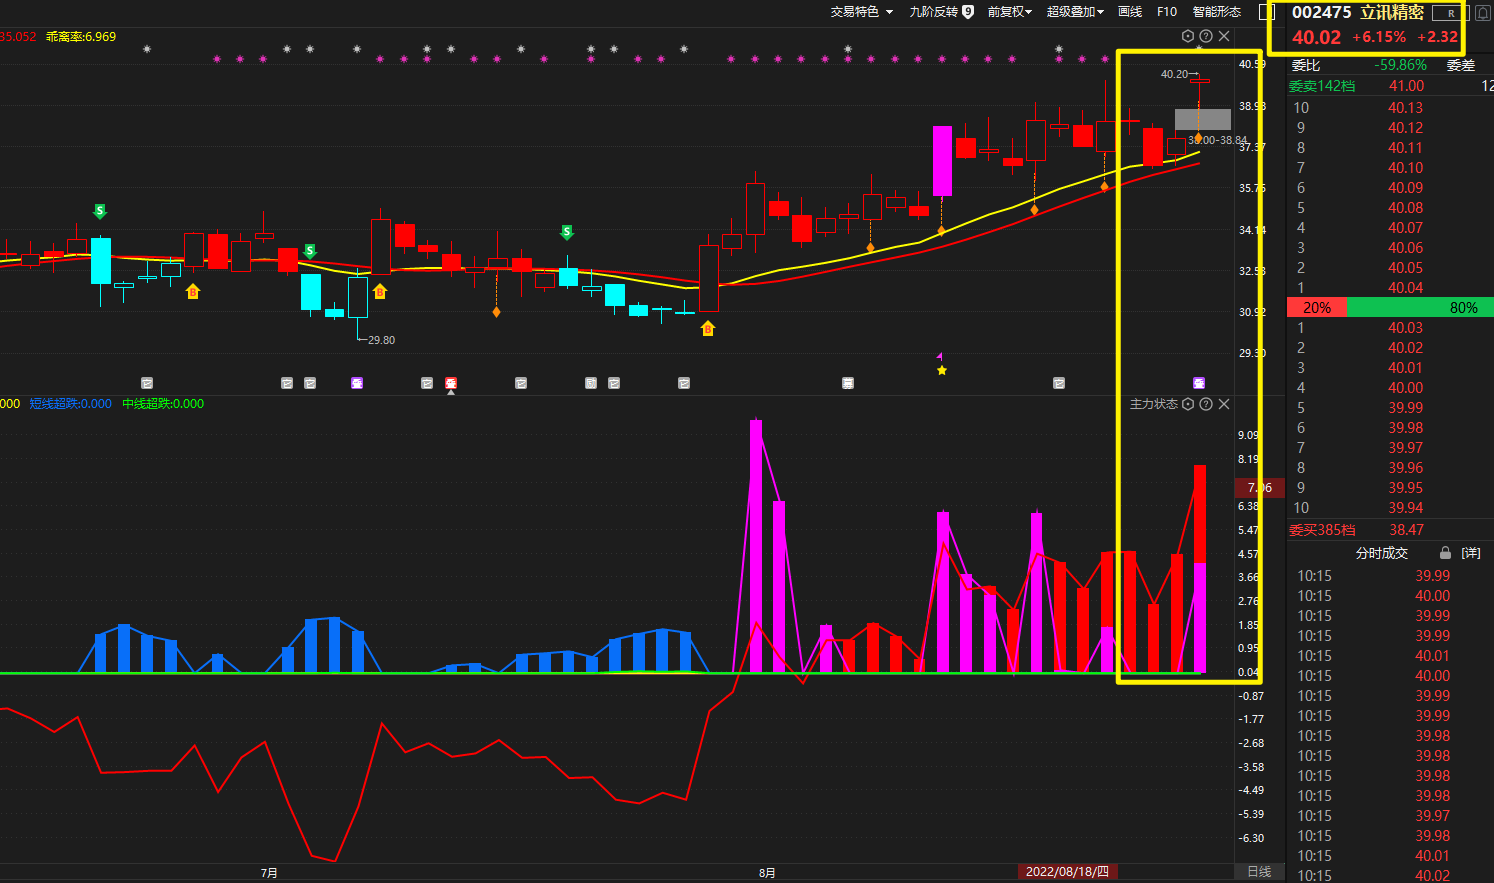Click the +6.15% change percentage

[1379, 37]
